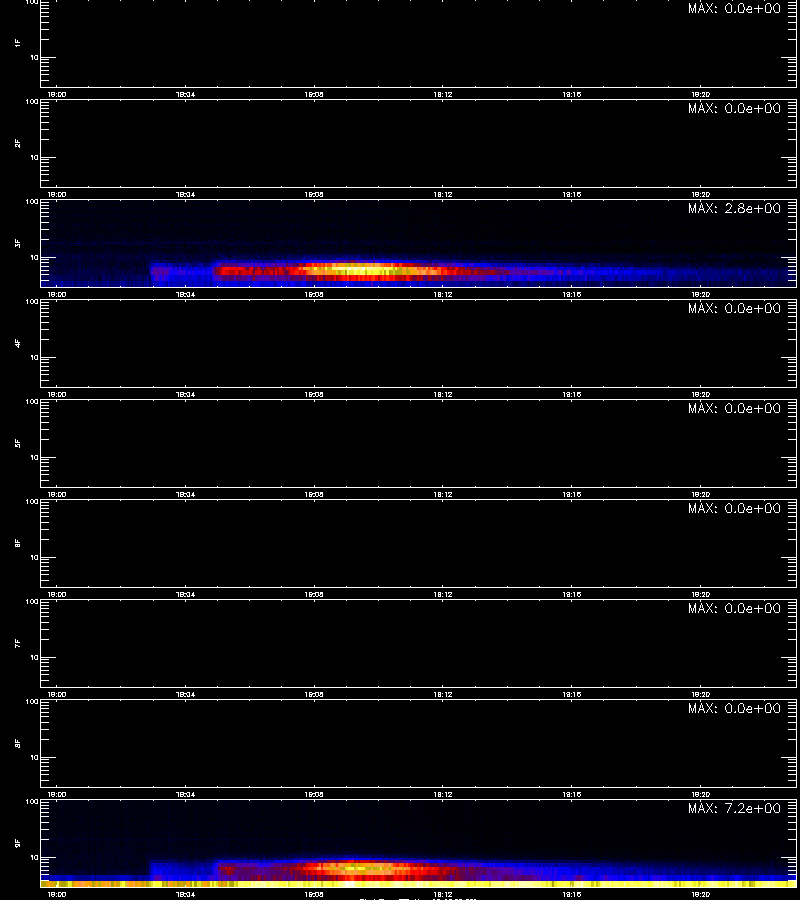
Task: Click the MAX: 0.0e+00 readout in panel 1F
Action: point(734,8)
